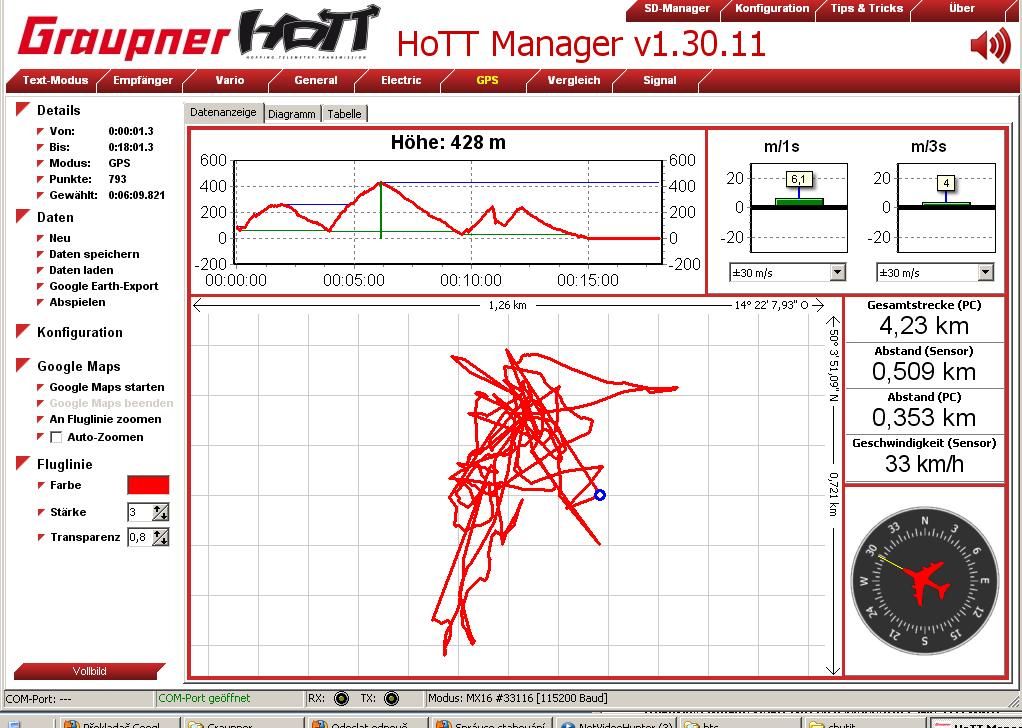The width and height of the screenshot is (1022, 728).
Task: Click the TX status indicator light
Action: (x=391, y=699)
